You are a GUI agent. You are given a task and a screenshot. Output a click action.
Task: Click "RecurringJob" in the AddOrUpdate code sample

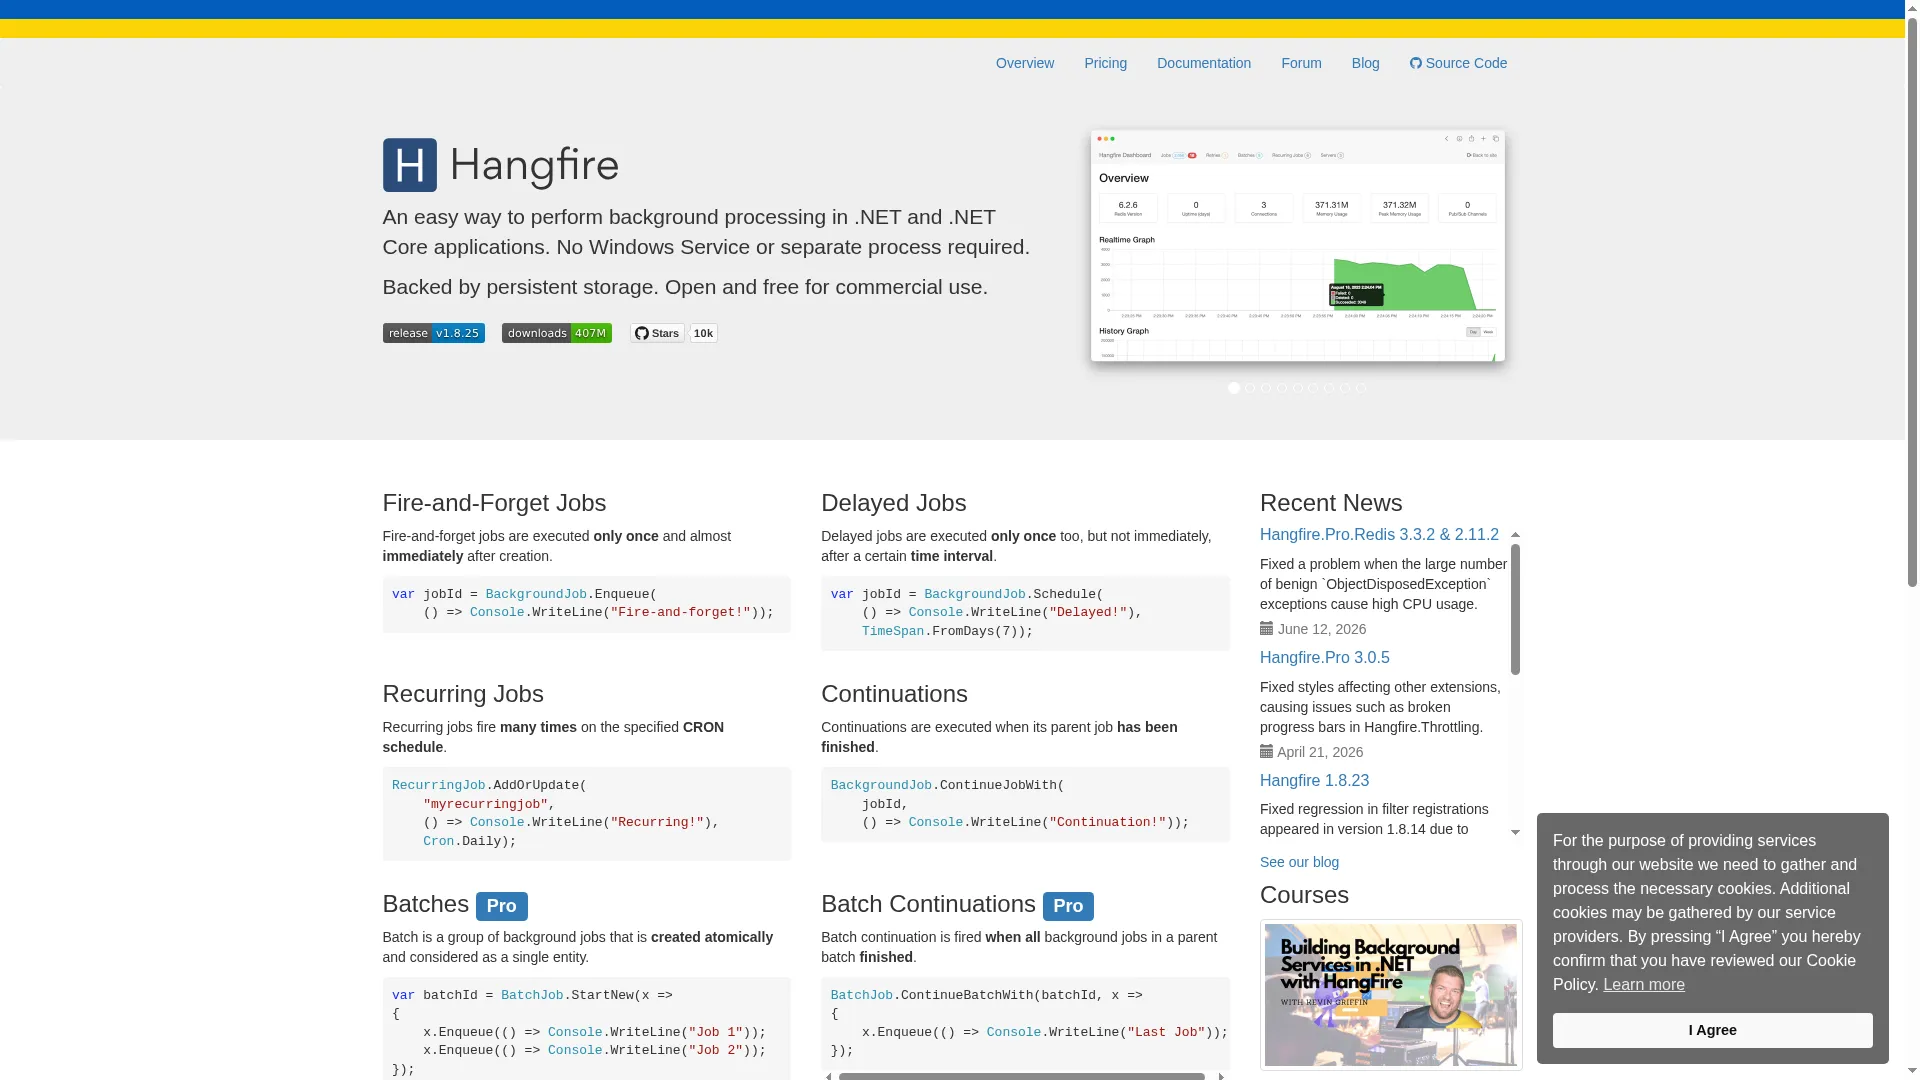click(438, 785)
